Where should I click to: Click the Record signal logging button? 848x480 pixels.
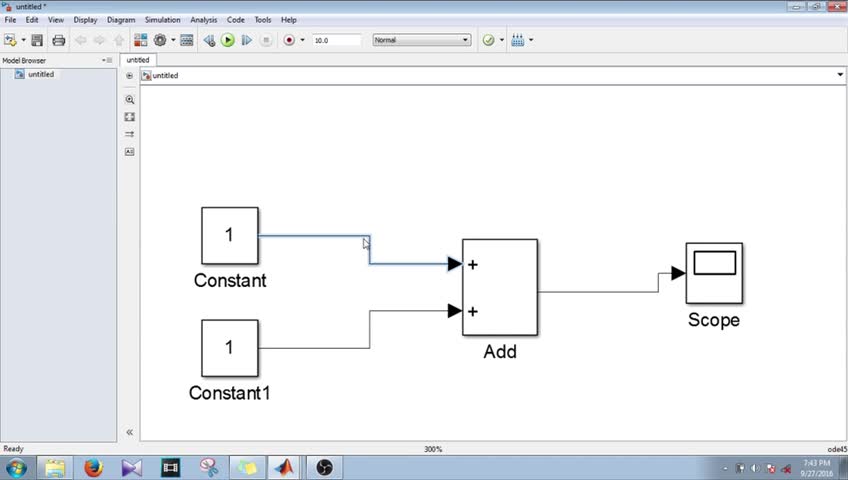coord(289,40)
